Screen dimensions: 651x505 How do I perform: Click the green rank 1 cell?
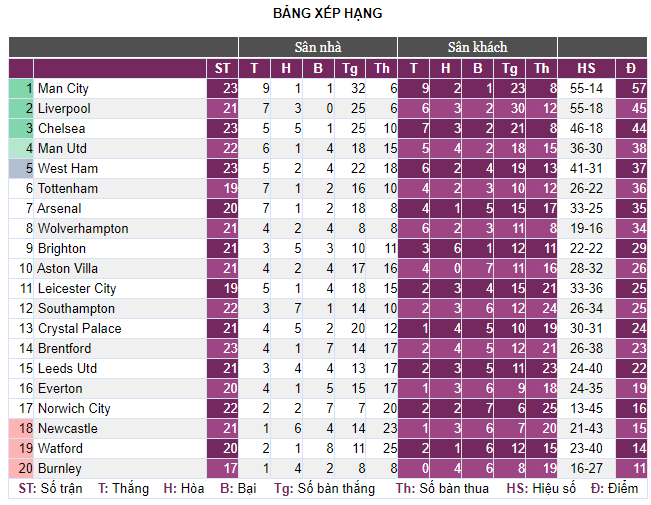(x=21, y=88)
